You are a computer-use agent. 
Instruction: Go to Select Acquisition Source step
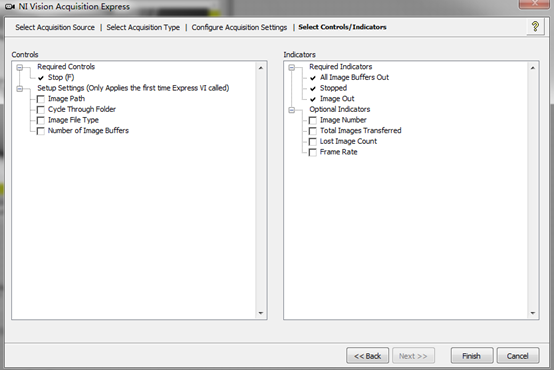point(55,27)
